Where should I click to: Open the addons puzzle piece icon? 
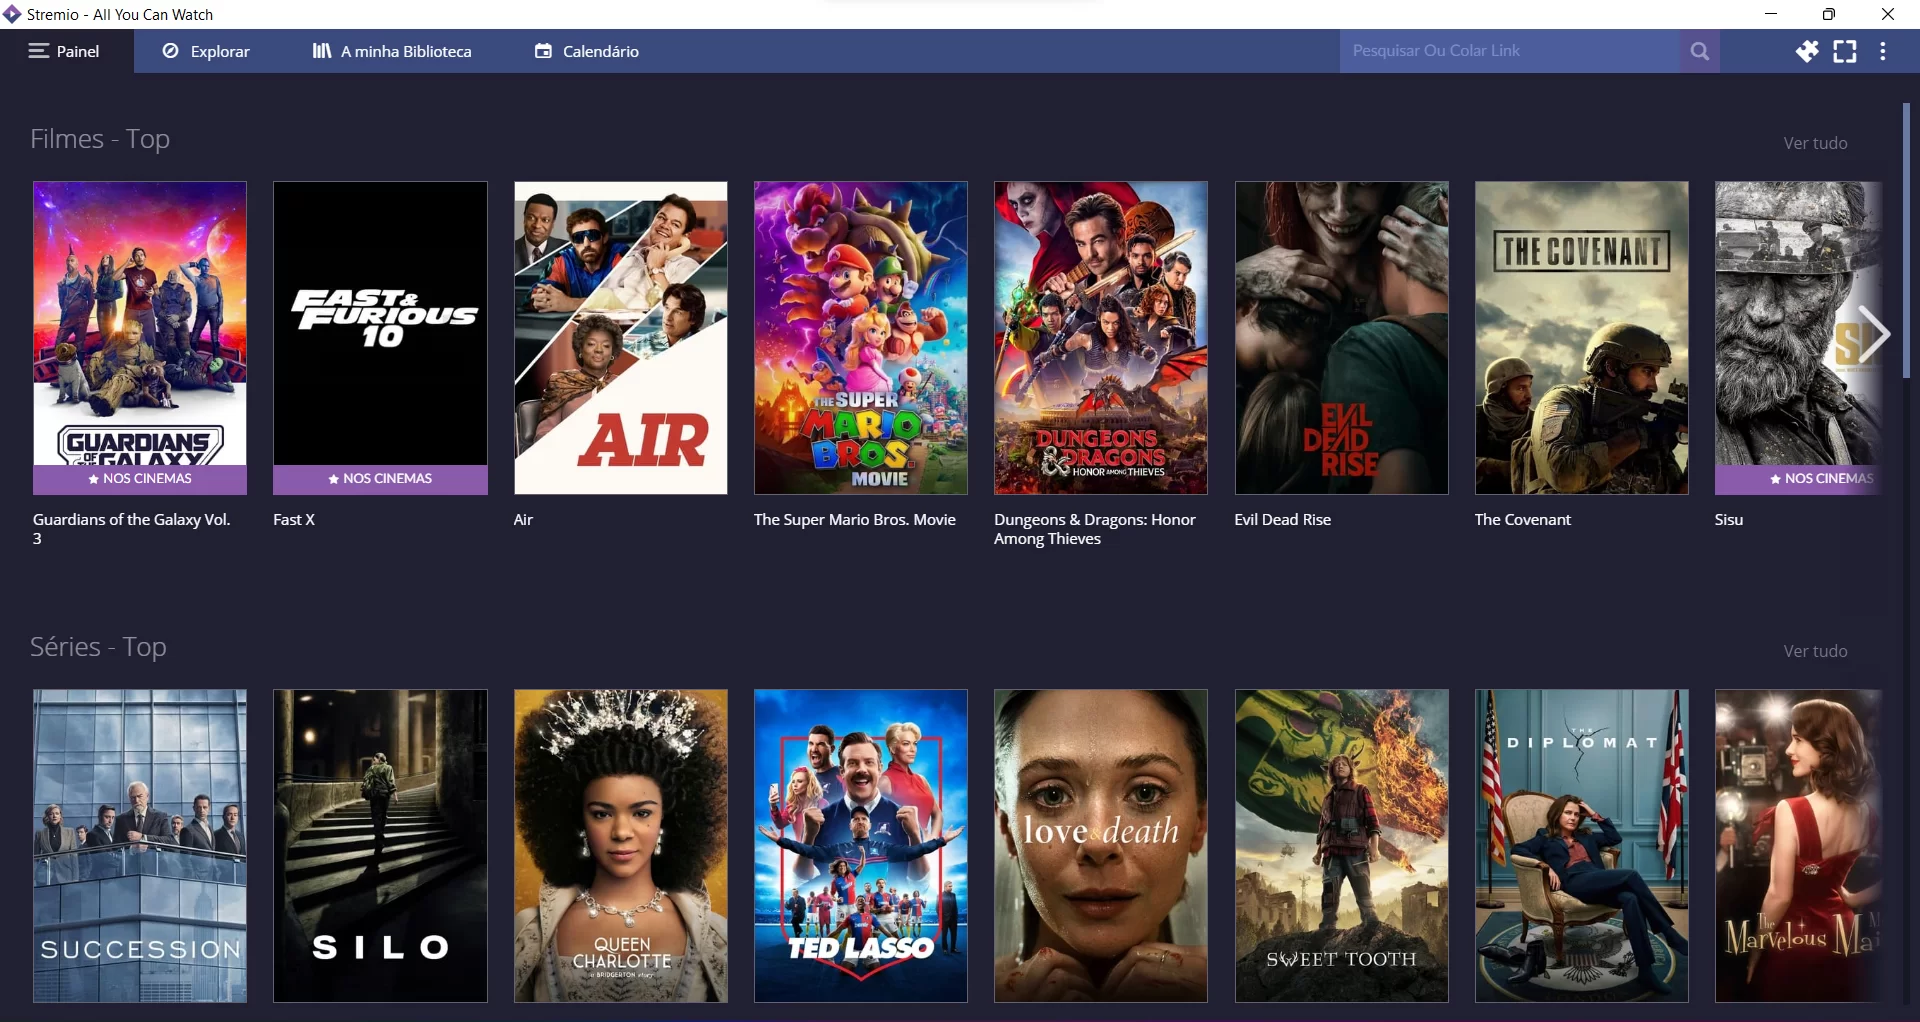click(x=1806, y=52)
